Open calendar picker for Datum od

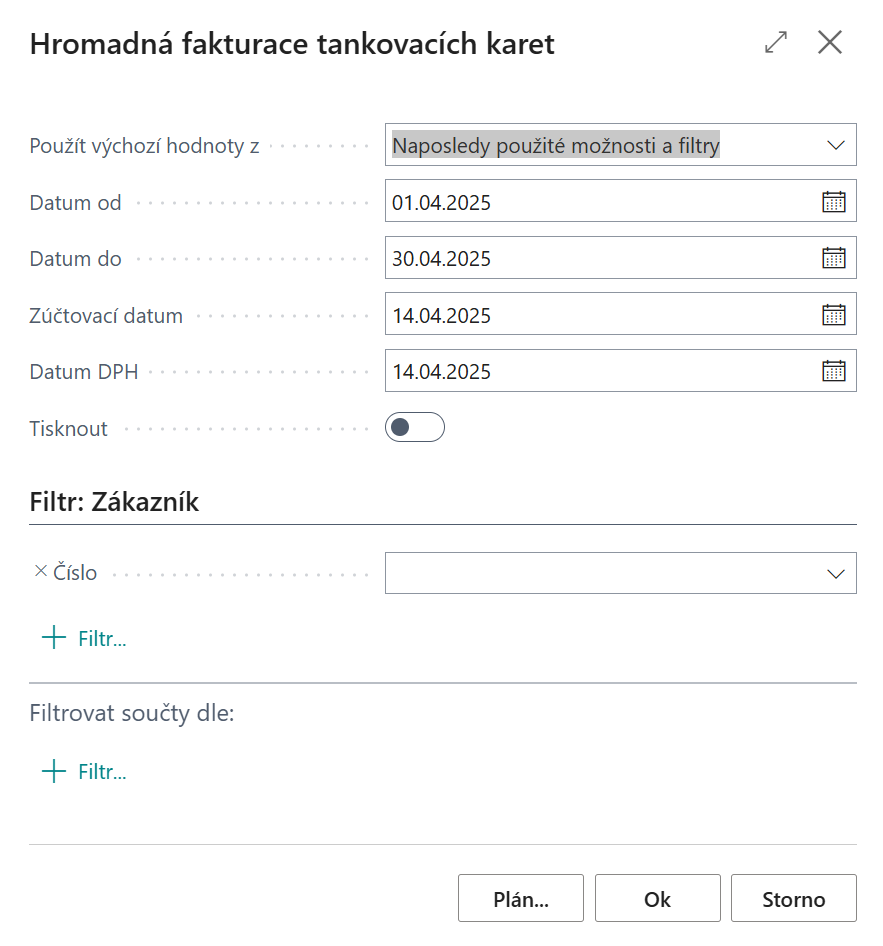click(833, 202)
